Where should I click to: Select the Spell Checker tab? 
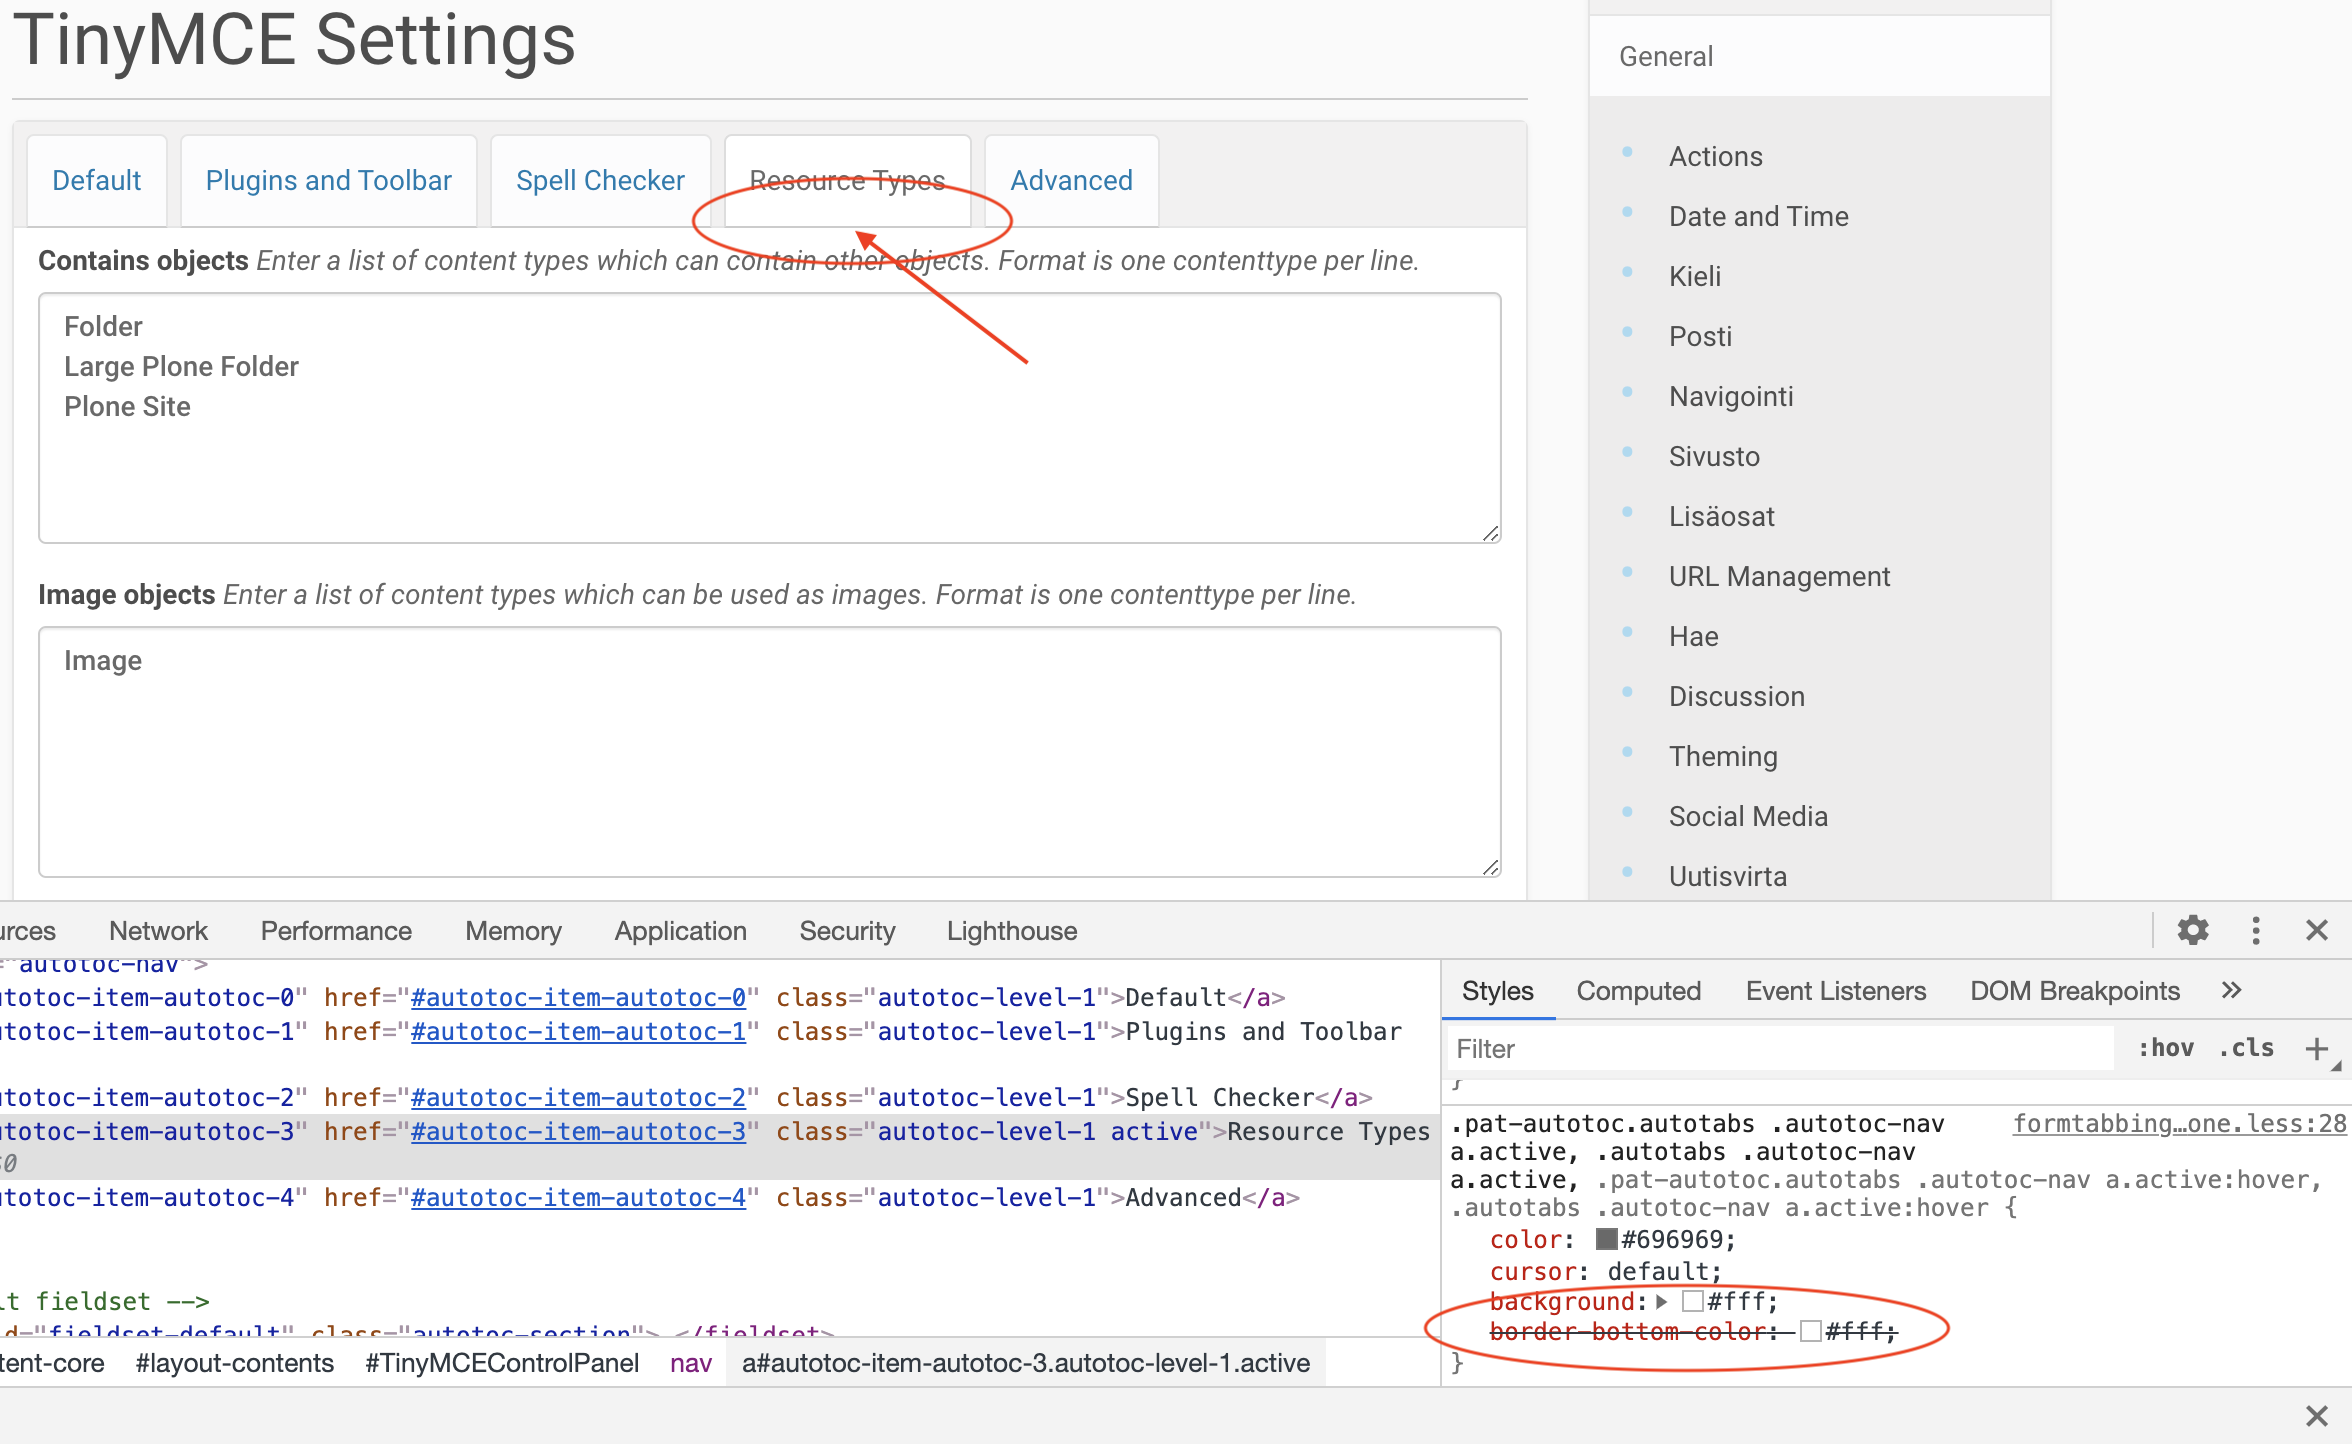(x=600, y=180)
